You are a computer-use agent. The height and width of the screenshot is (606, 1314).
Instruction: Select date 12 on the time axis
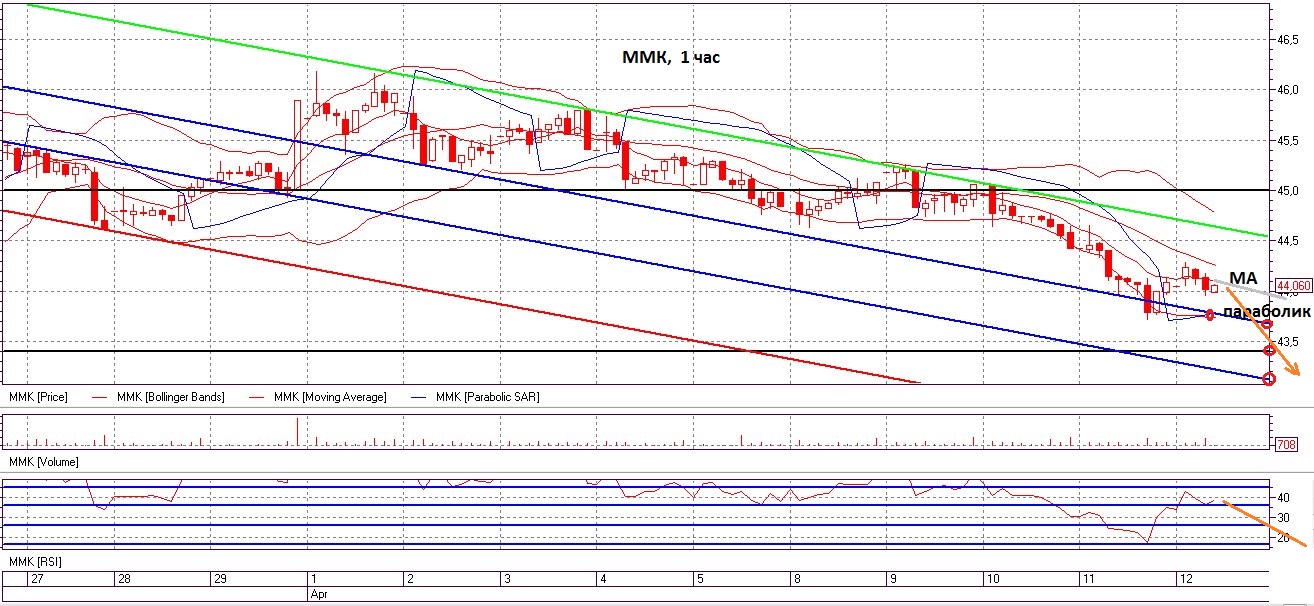click(x=1185, y=579)
